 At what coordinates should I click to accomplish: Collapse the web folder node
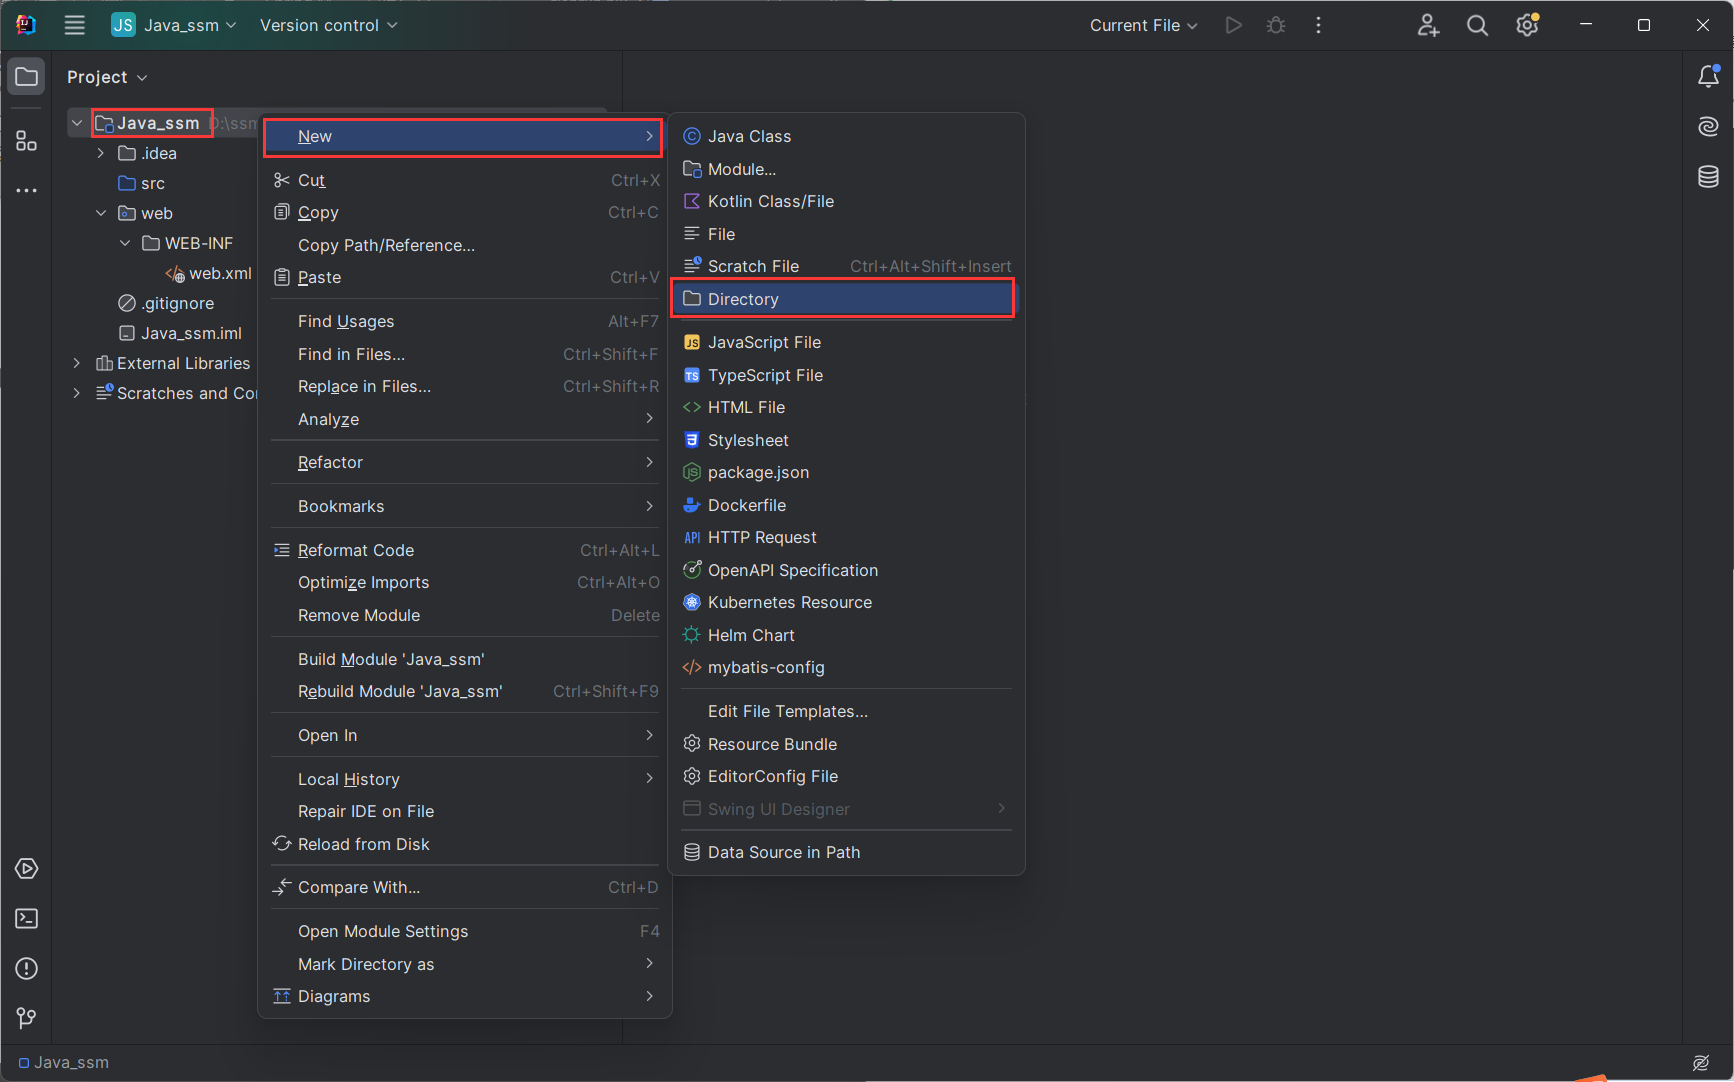[x=101, y=213]
